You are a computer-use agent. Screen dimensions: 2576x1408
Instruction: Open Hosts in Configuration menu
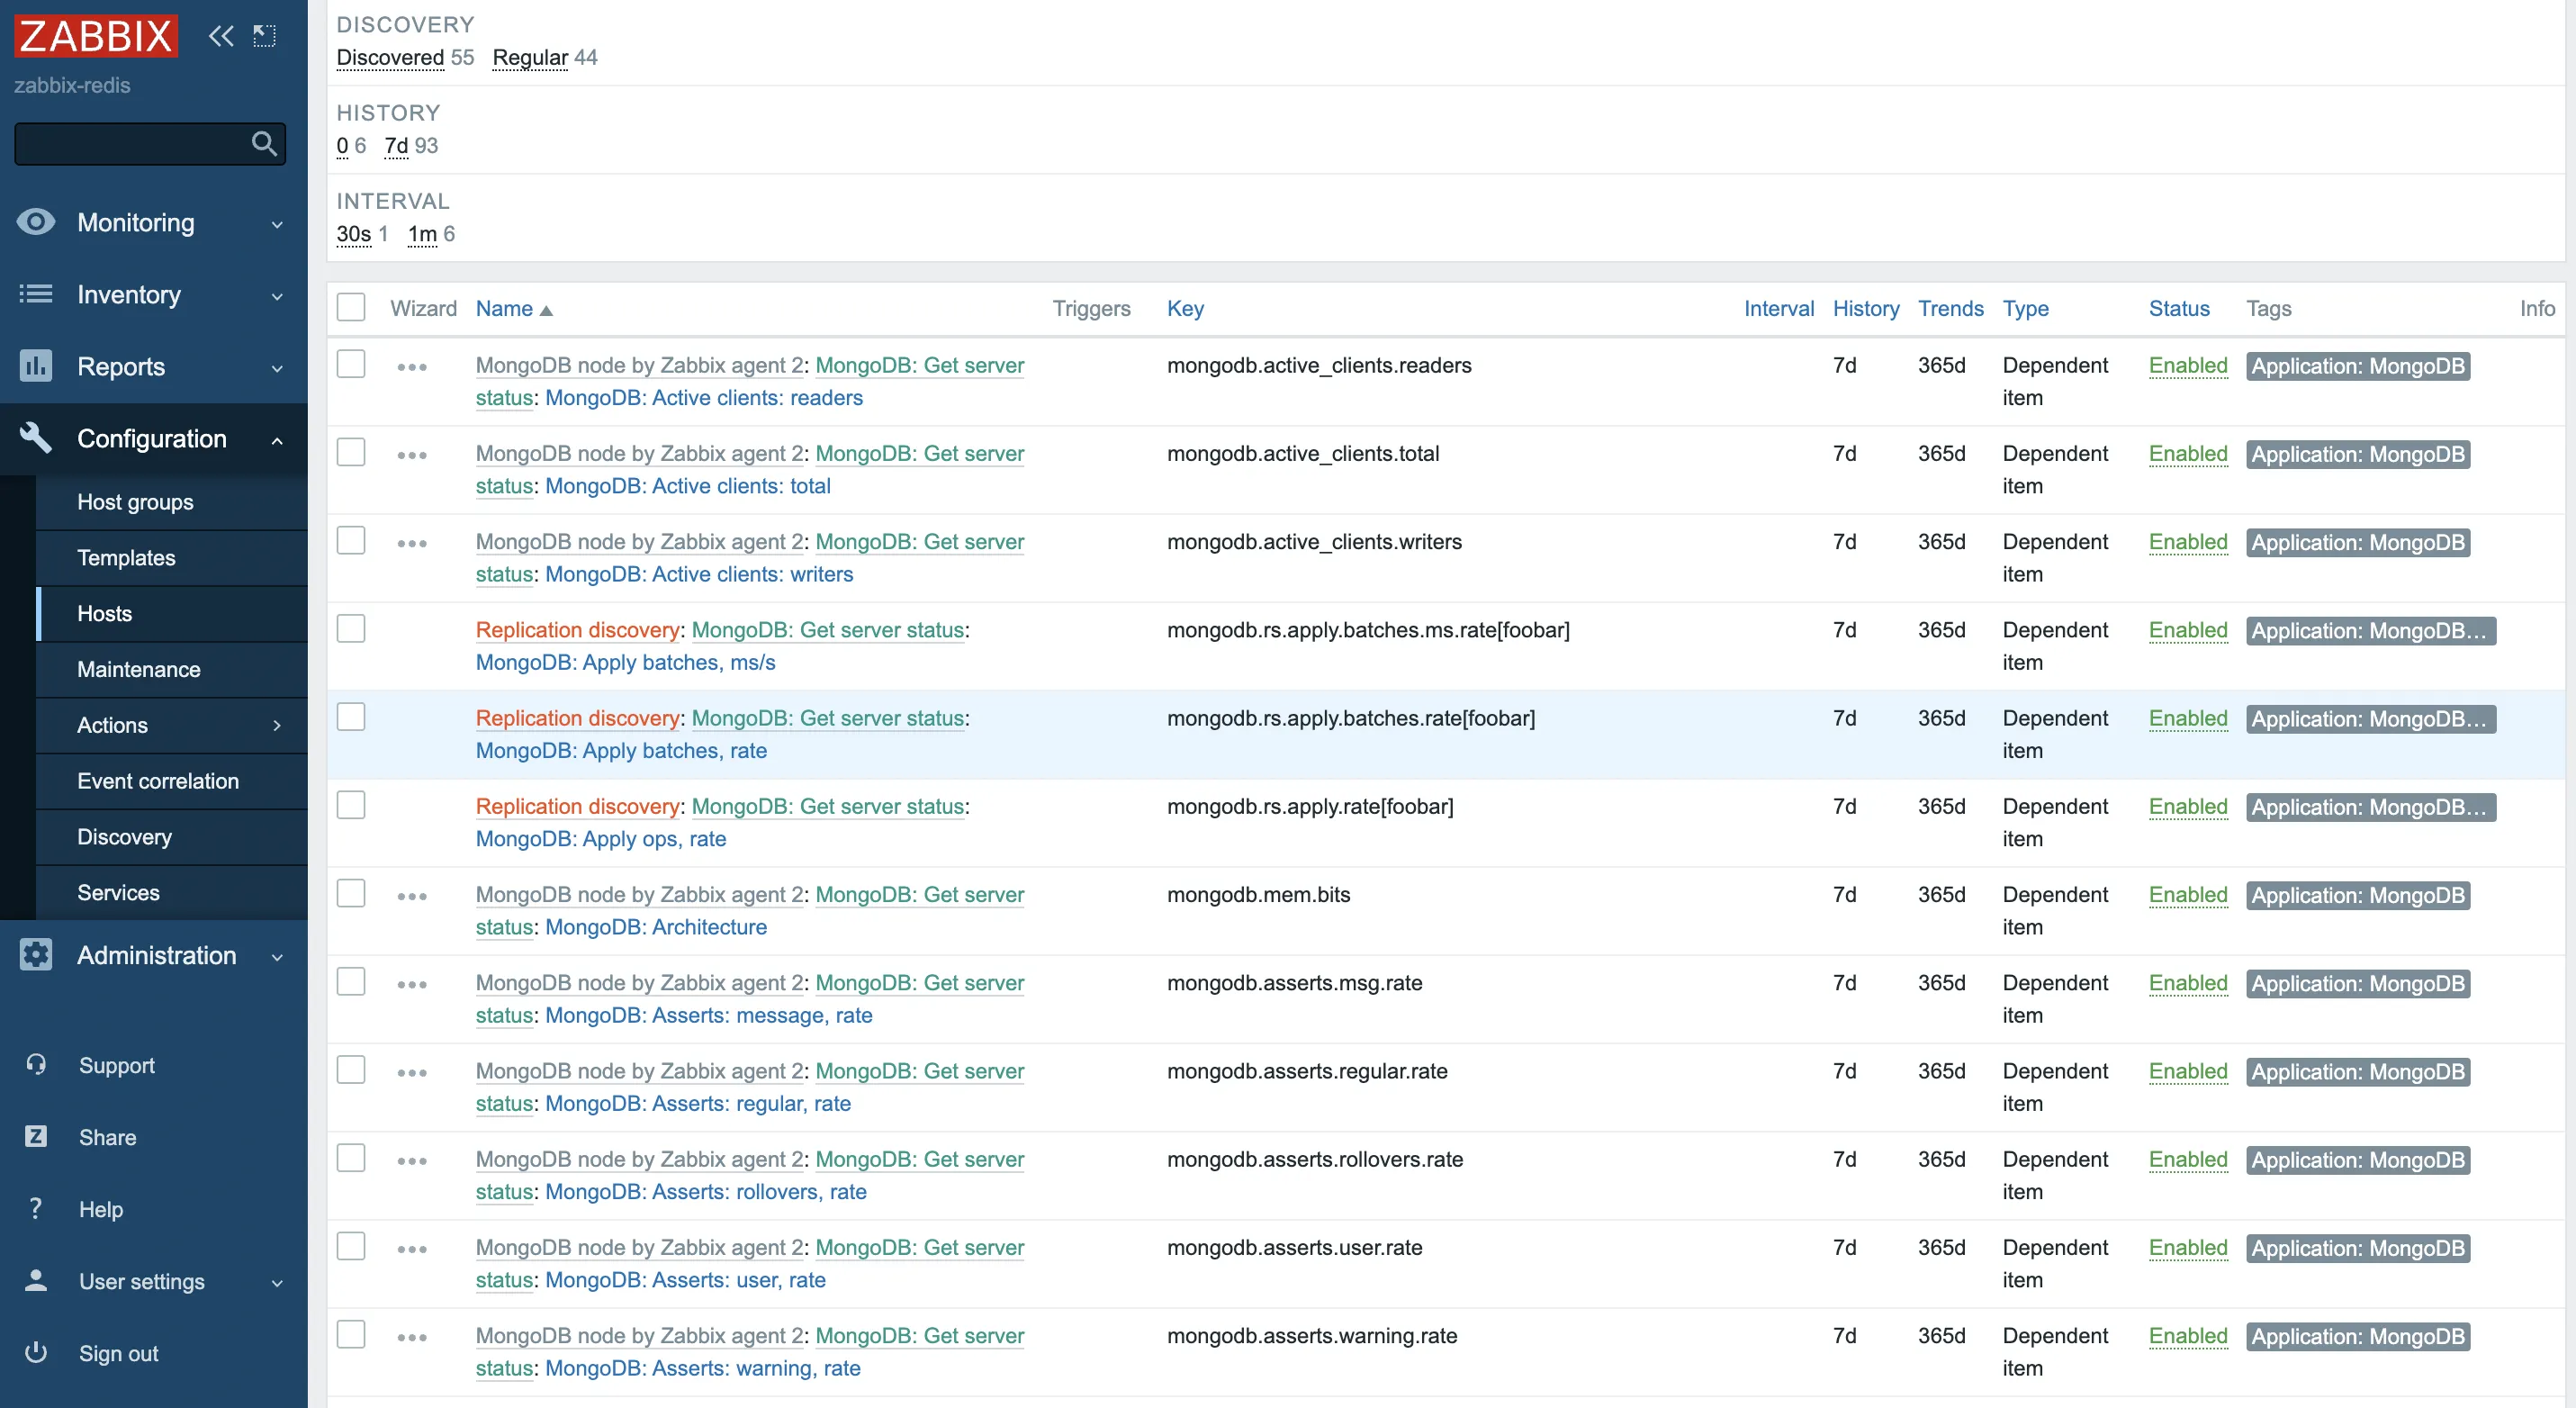pyautogui.click(x=104, y=614)
